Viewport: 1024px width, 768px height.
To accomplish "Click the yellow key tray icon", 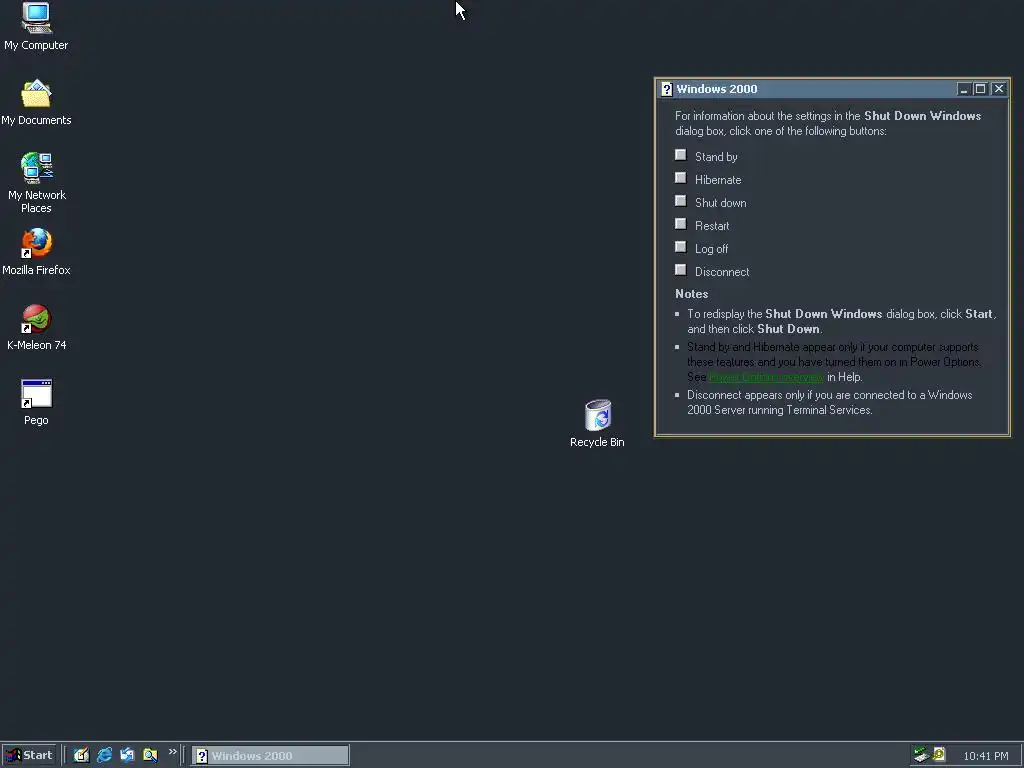I will click(939, 754).
